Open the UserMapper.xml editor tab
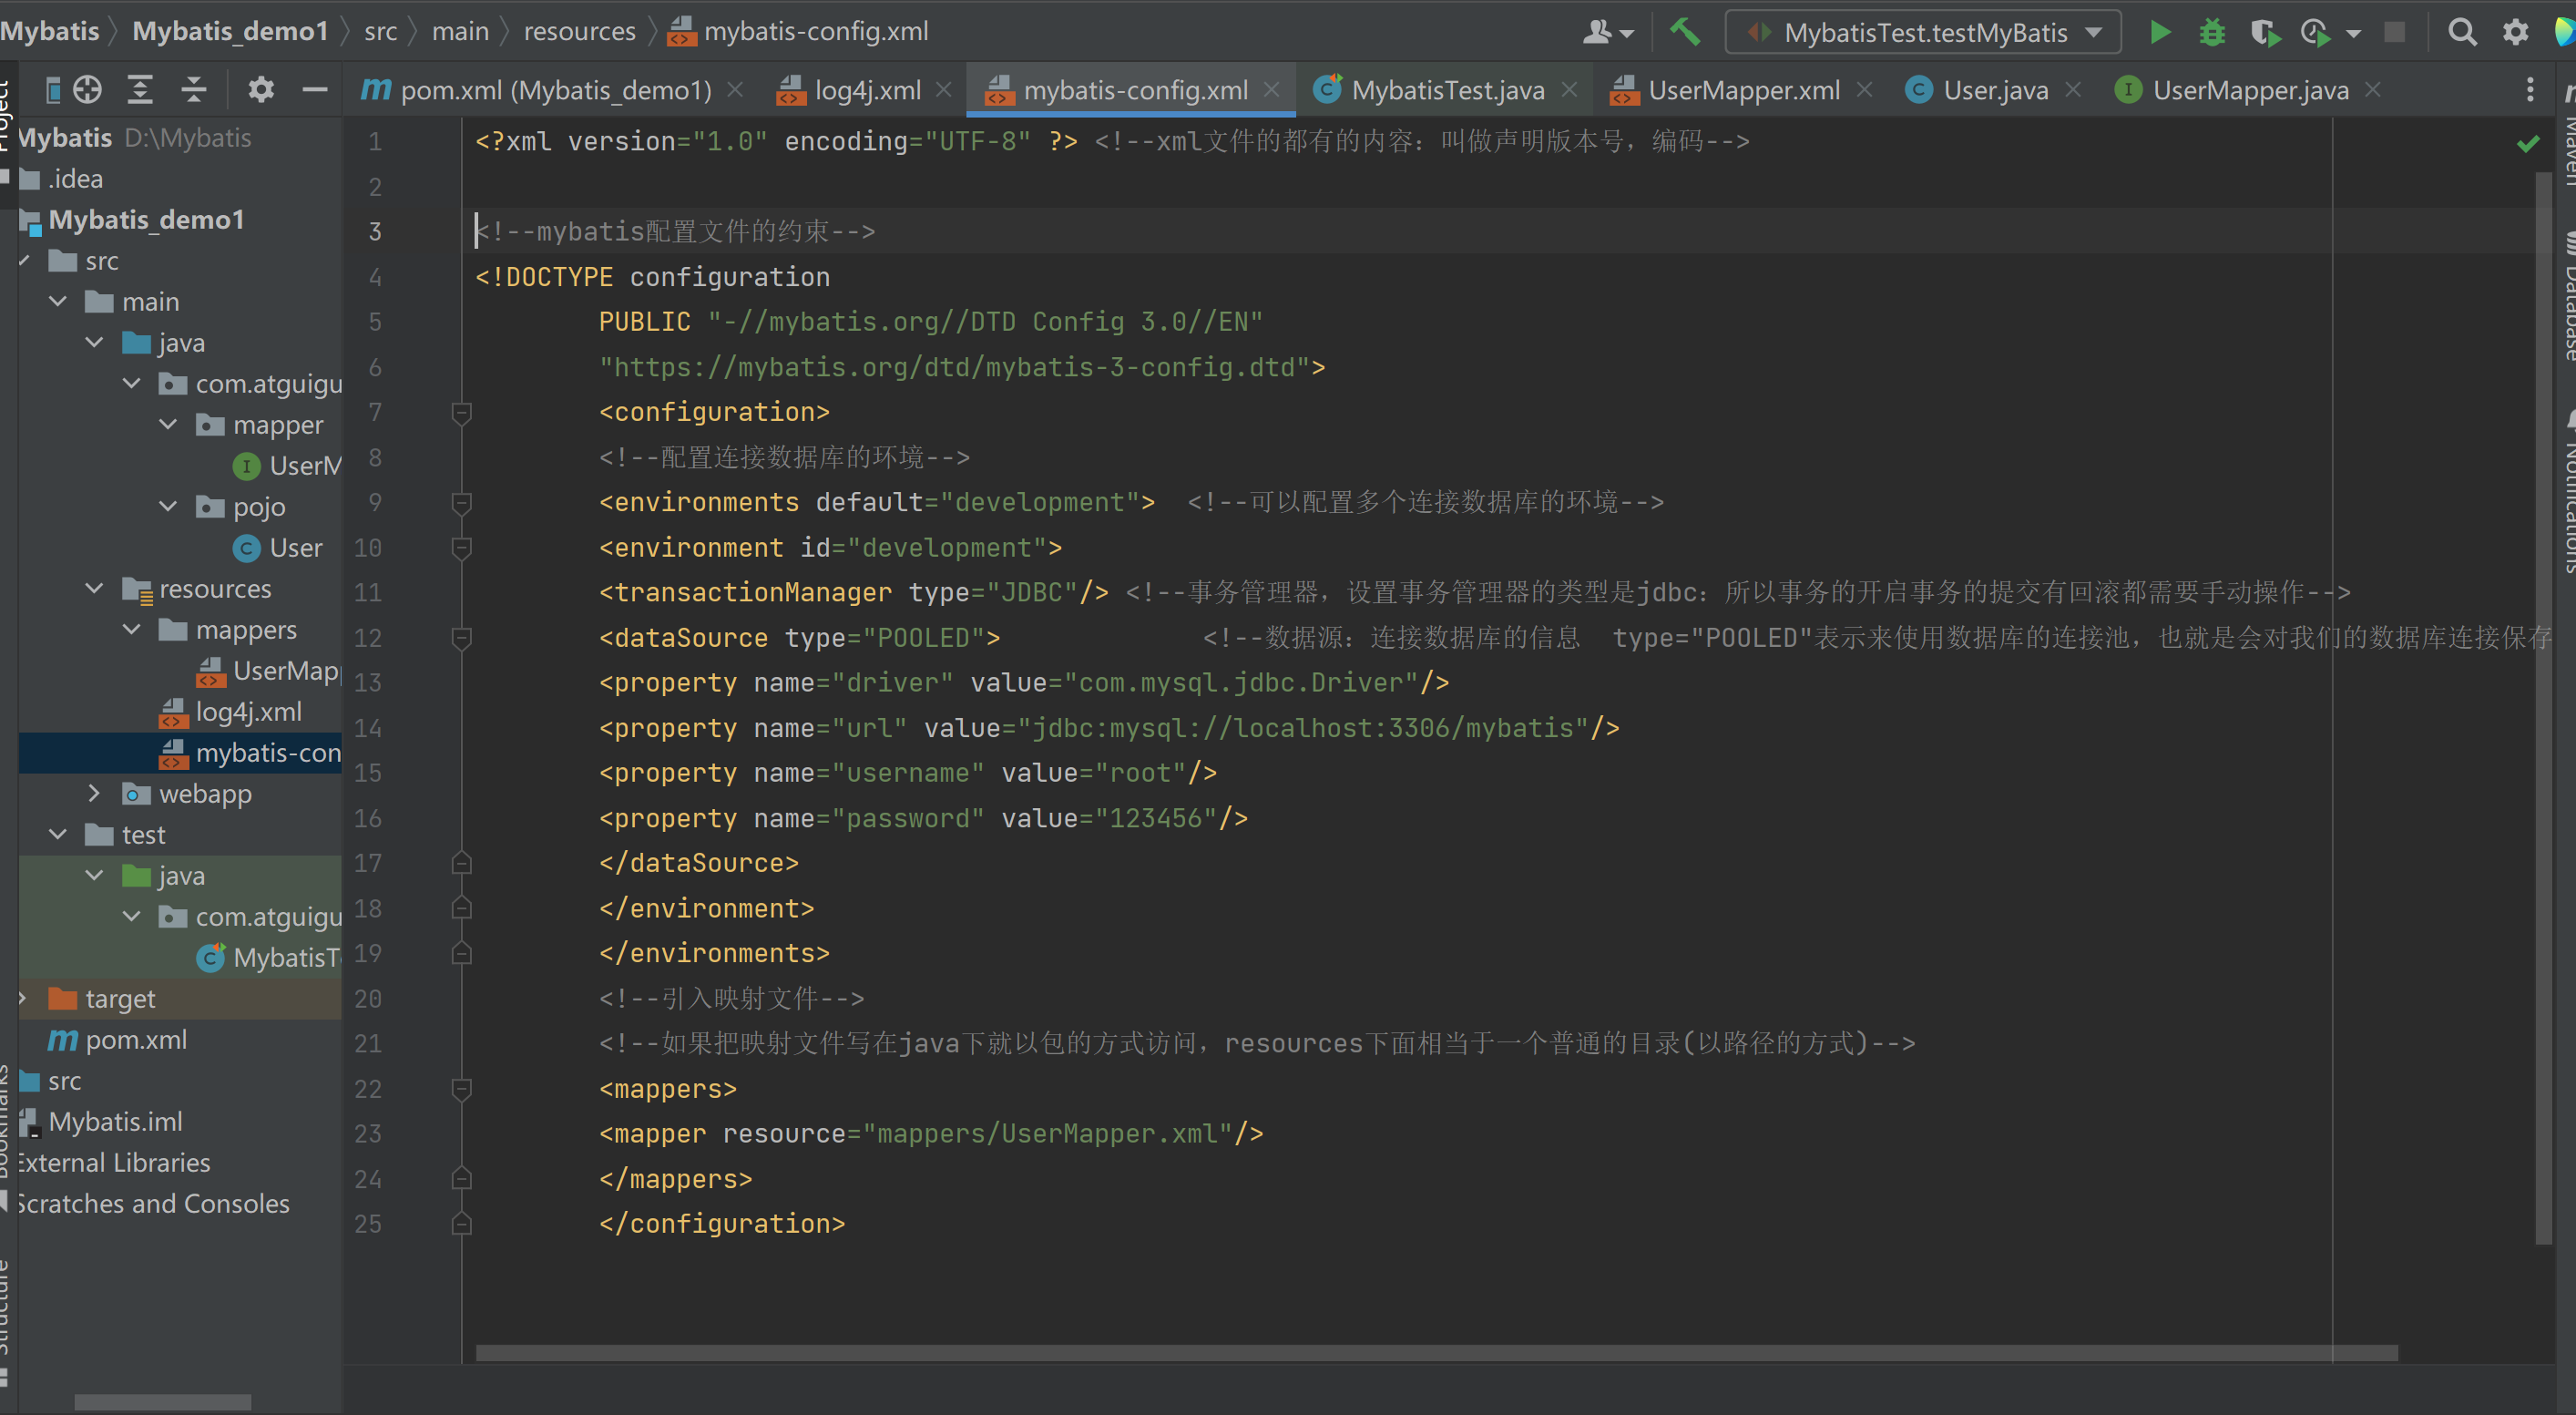The image size is (2576, 1415). pos(1743,90)
